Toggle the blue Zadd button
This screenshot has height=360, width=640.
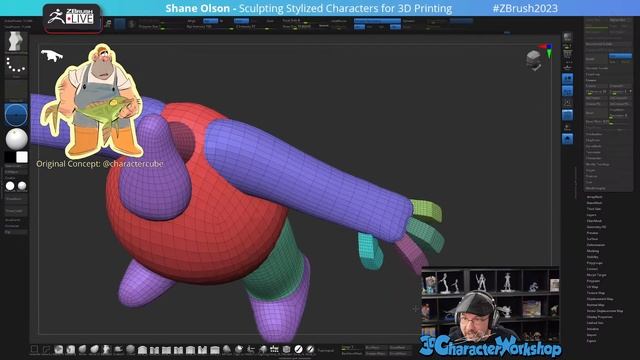click(x=241, y=21)
